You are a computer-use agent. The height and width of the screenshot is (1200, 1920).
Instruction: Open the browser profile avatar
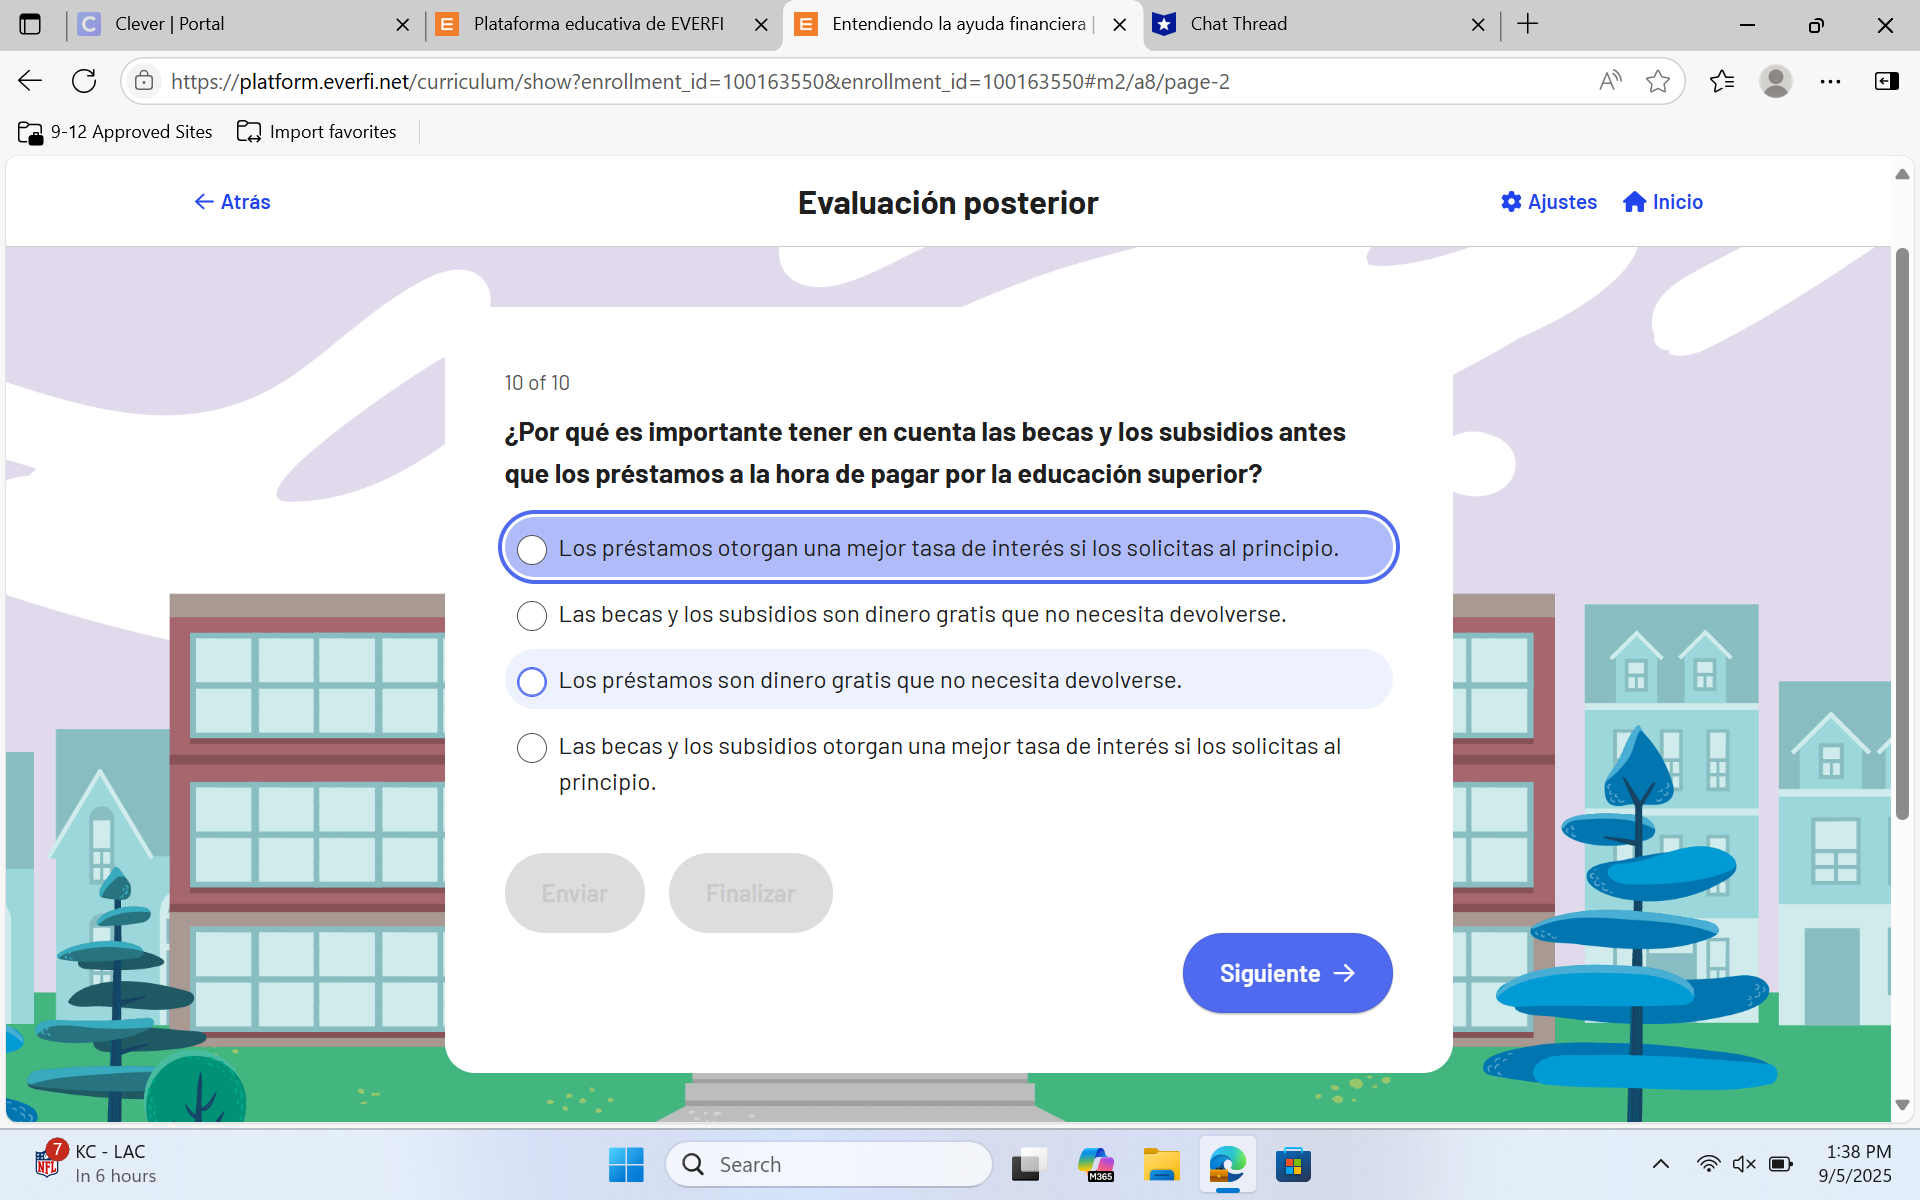pos(1776,81)
